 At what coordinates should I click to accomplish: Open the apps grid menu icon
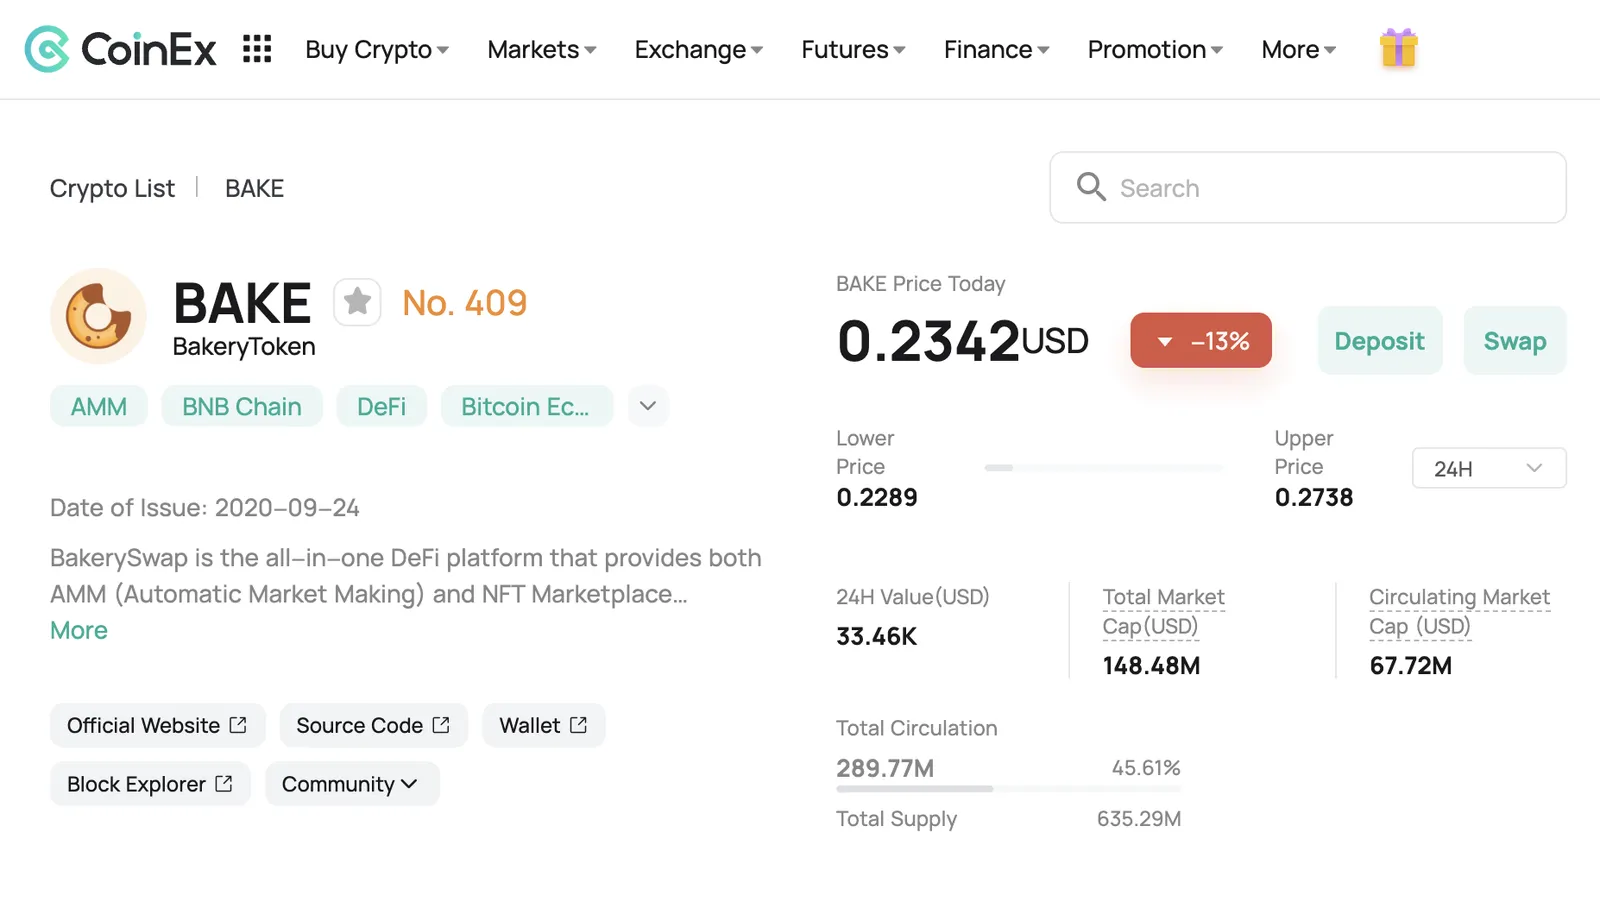point(257,49)
